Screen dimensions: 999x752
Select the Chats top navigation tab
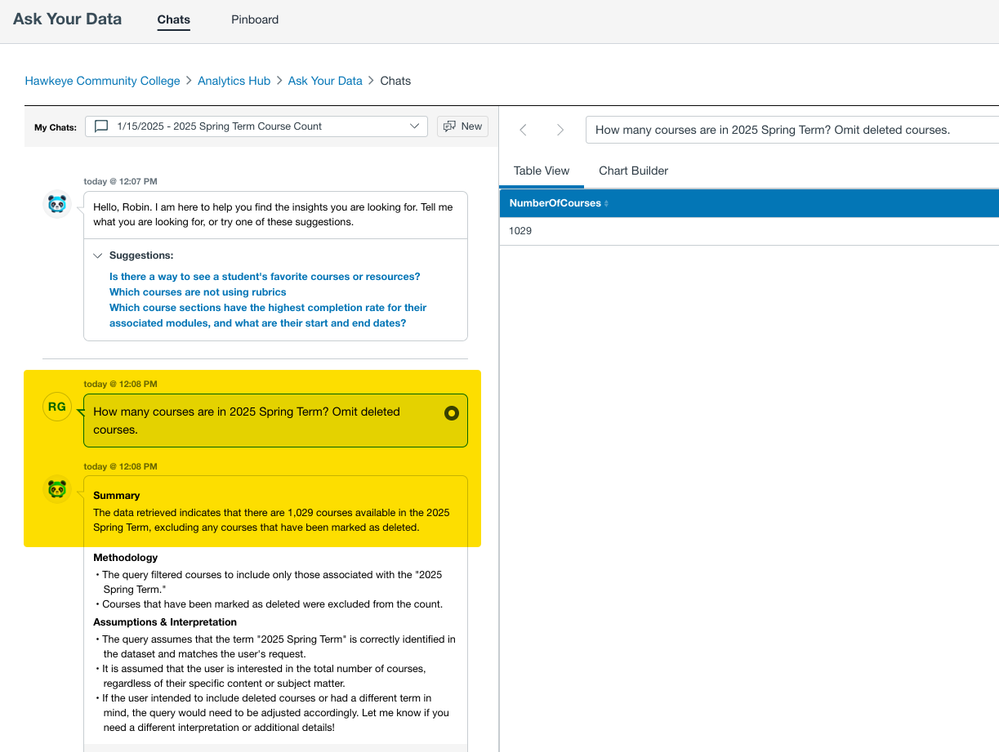pos(173,20)
